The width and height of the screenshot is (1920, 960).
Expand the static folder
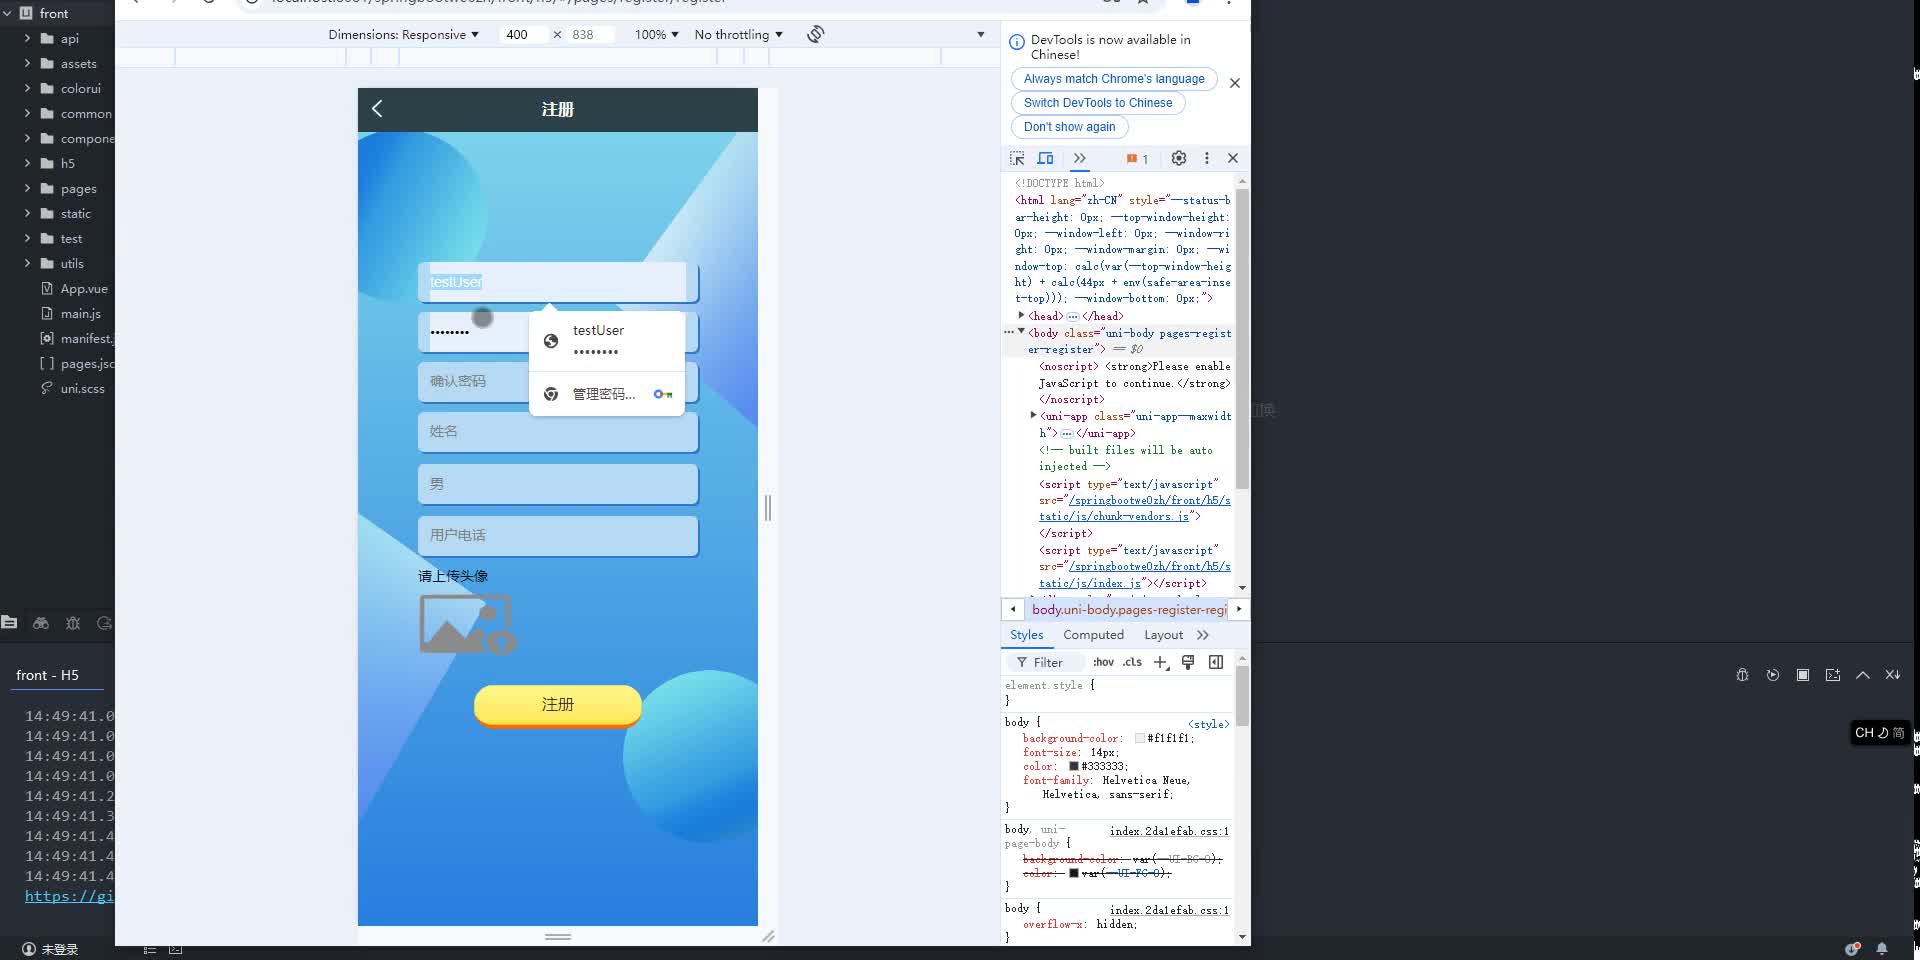pyautogui.click(x=27, y=213)
